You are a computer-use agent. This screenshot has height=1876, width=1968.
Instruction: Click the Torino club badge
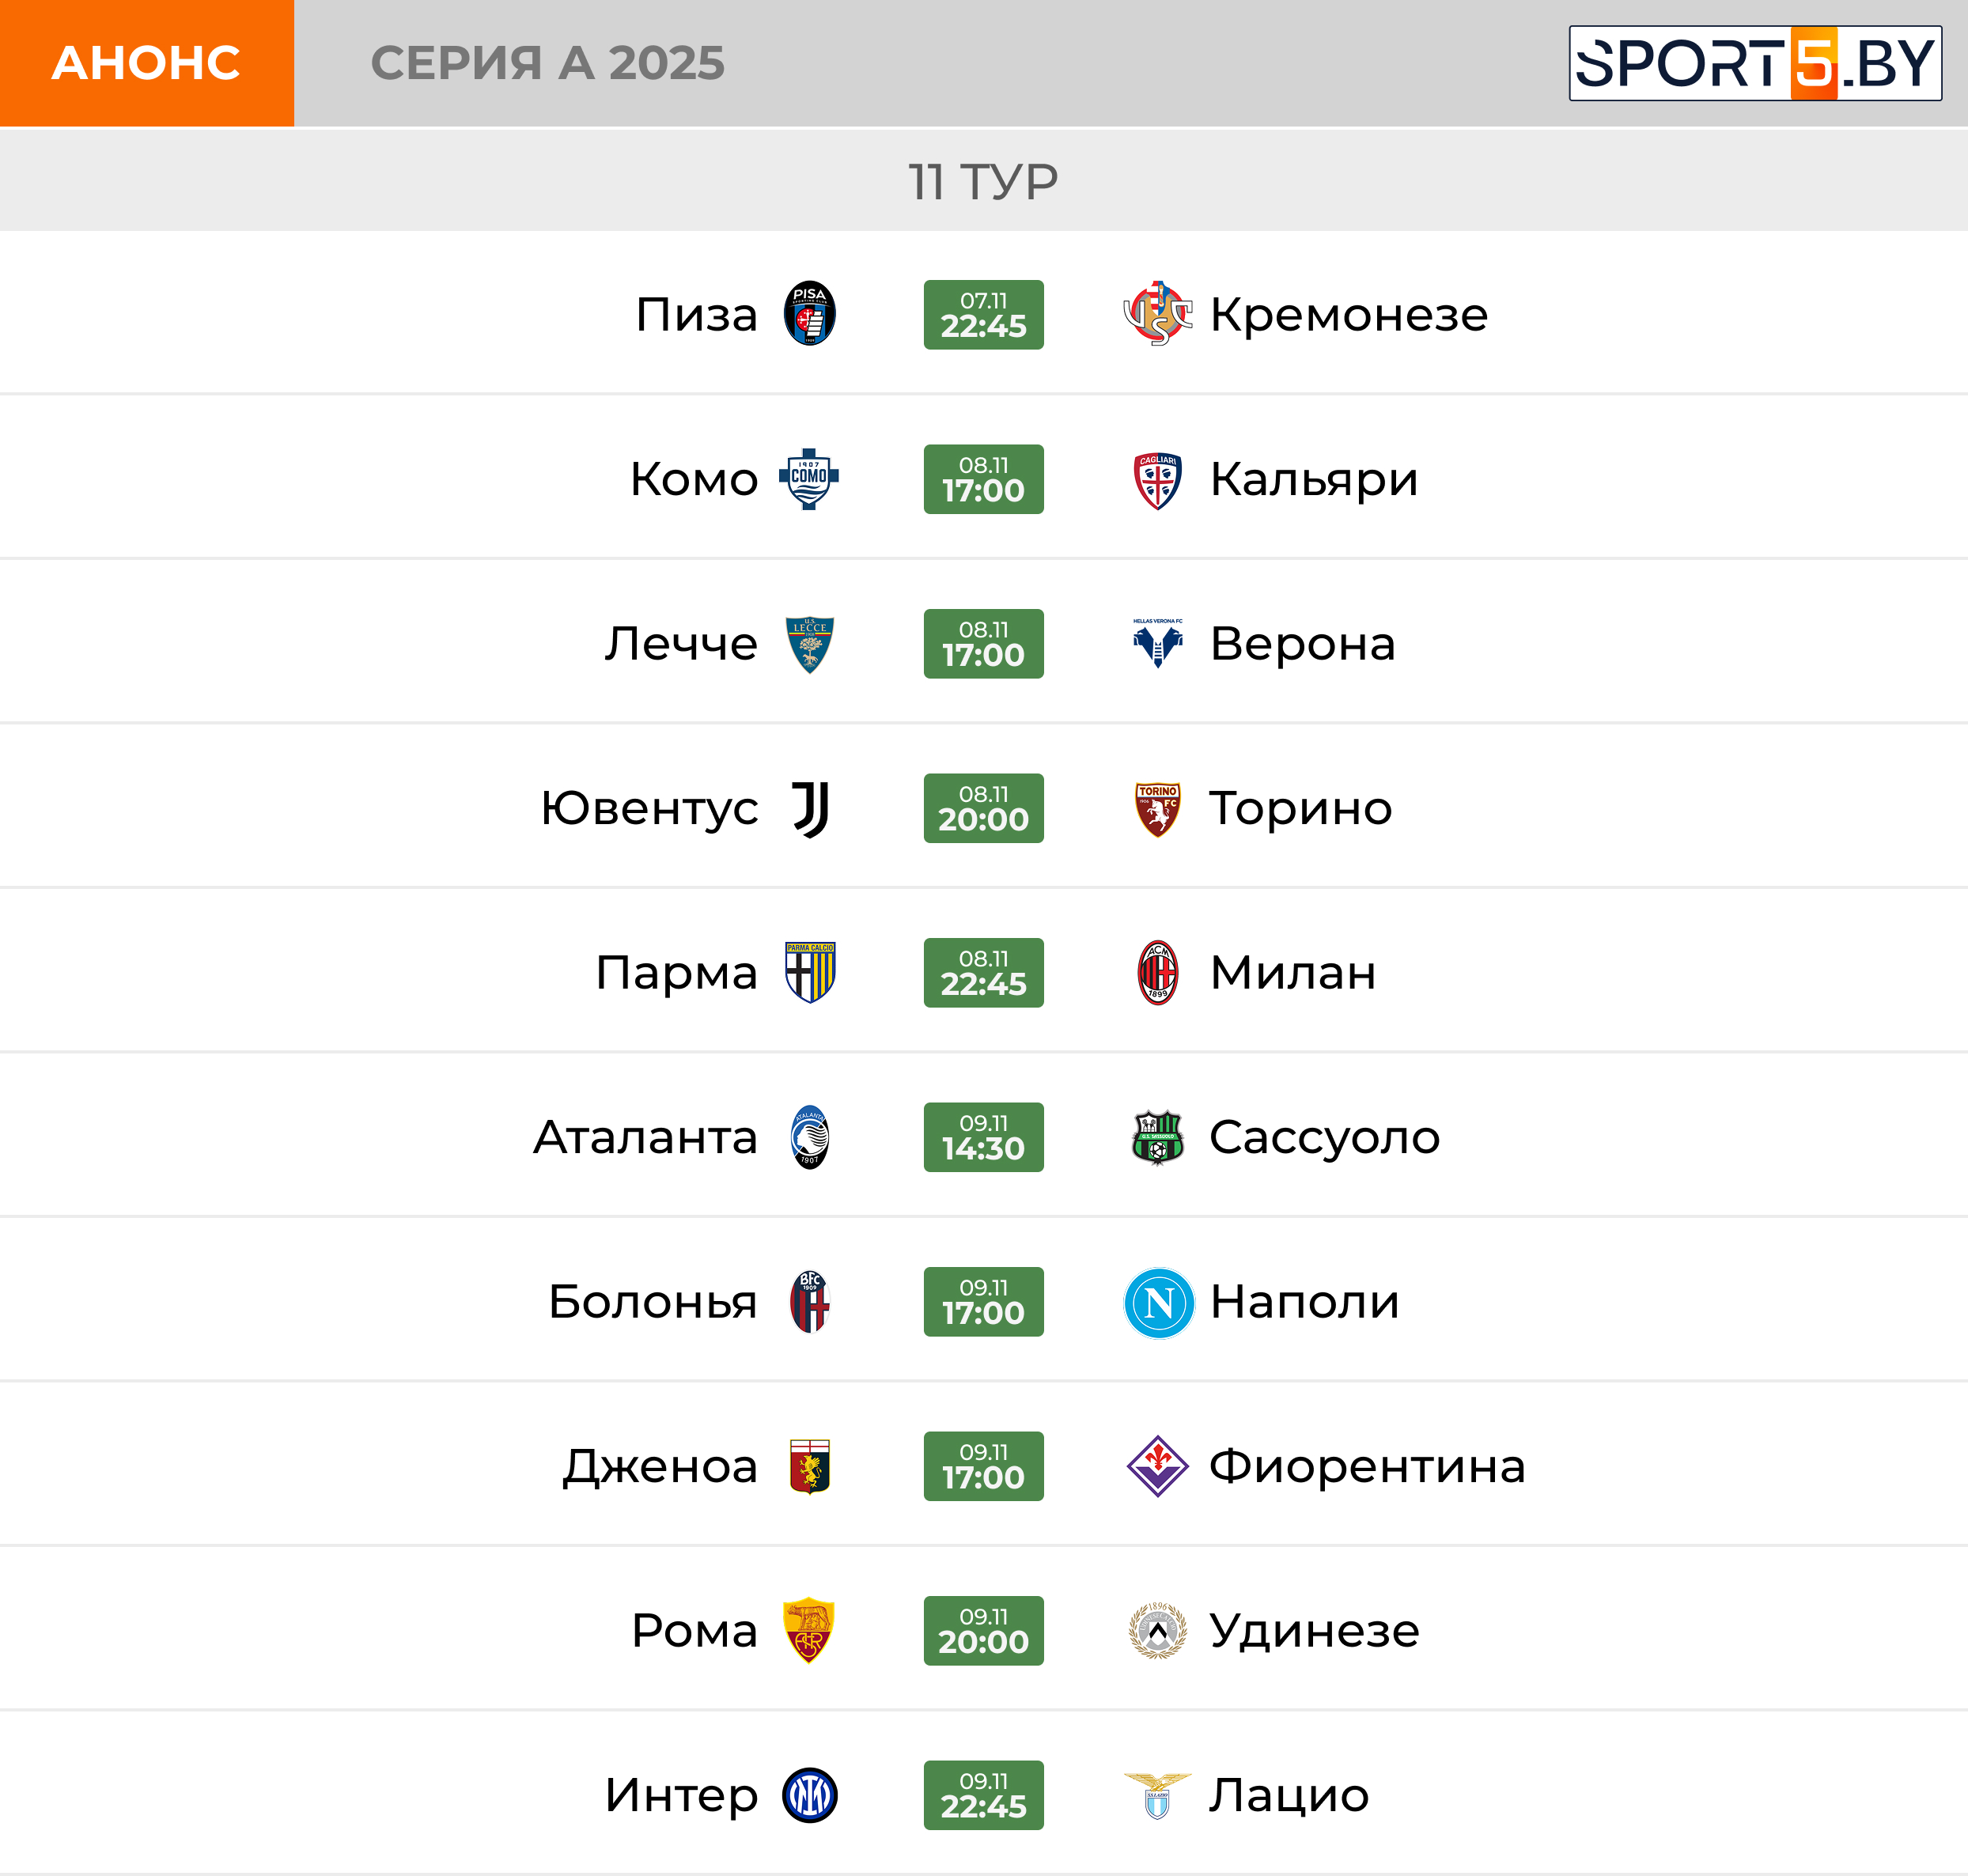pos(1157,808)
